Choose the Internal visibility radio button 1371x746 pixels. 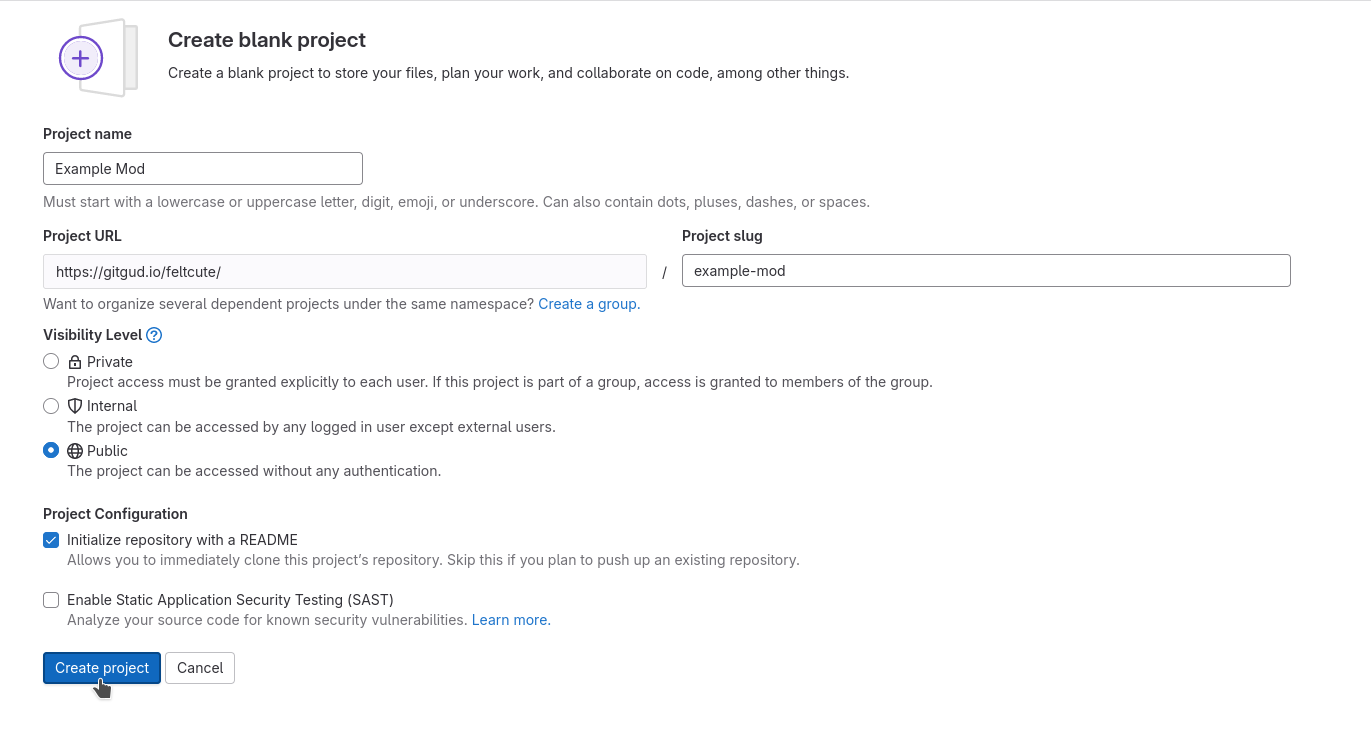(x=51, y=406)
